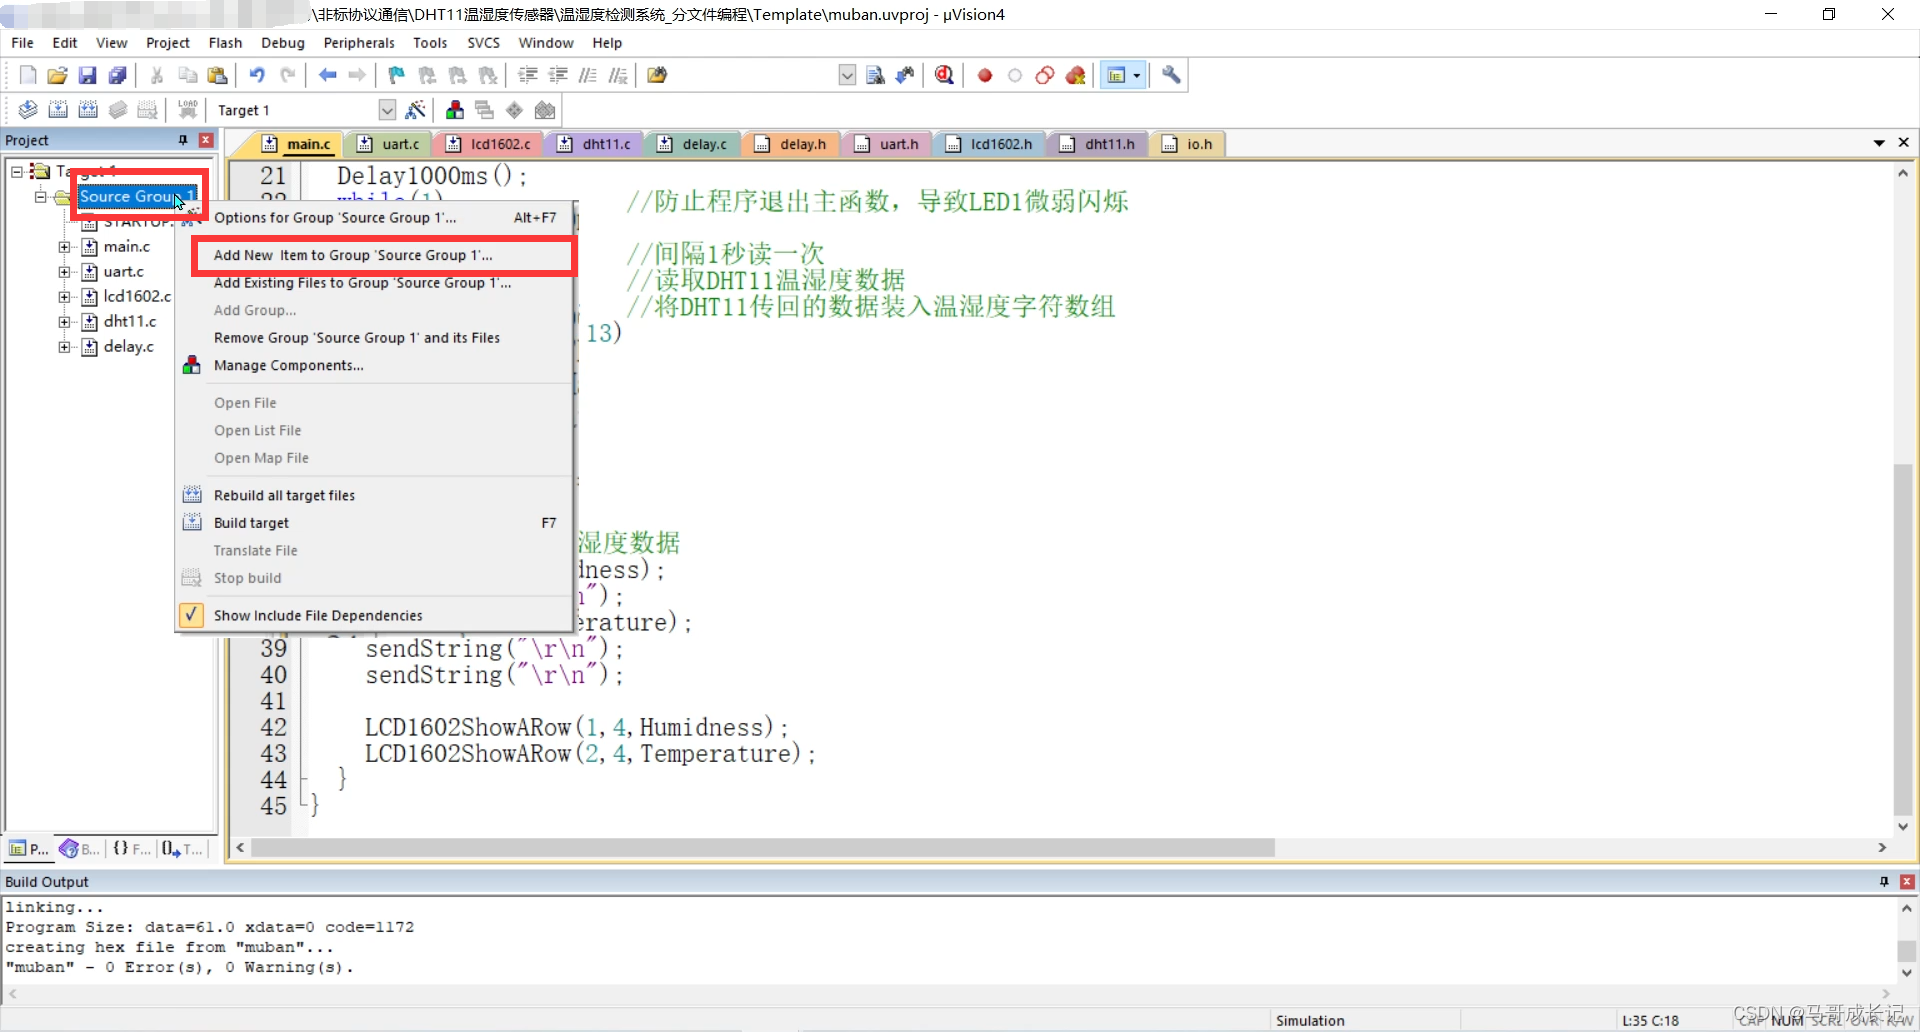Open the window layout toolbar button
This screenshot has width=1920, height=1032.
click(x=1116, y=75)
